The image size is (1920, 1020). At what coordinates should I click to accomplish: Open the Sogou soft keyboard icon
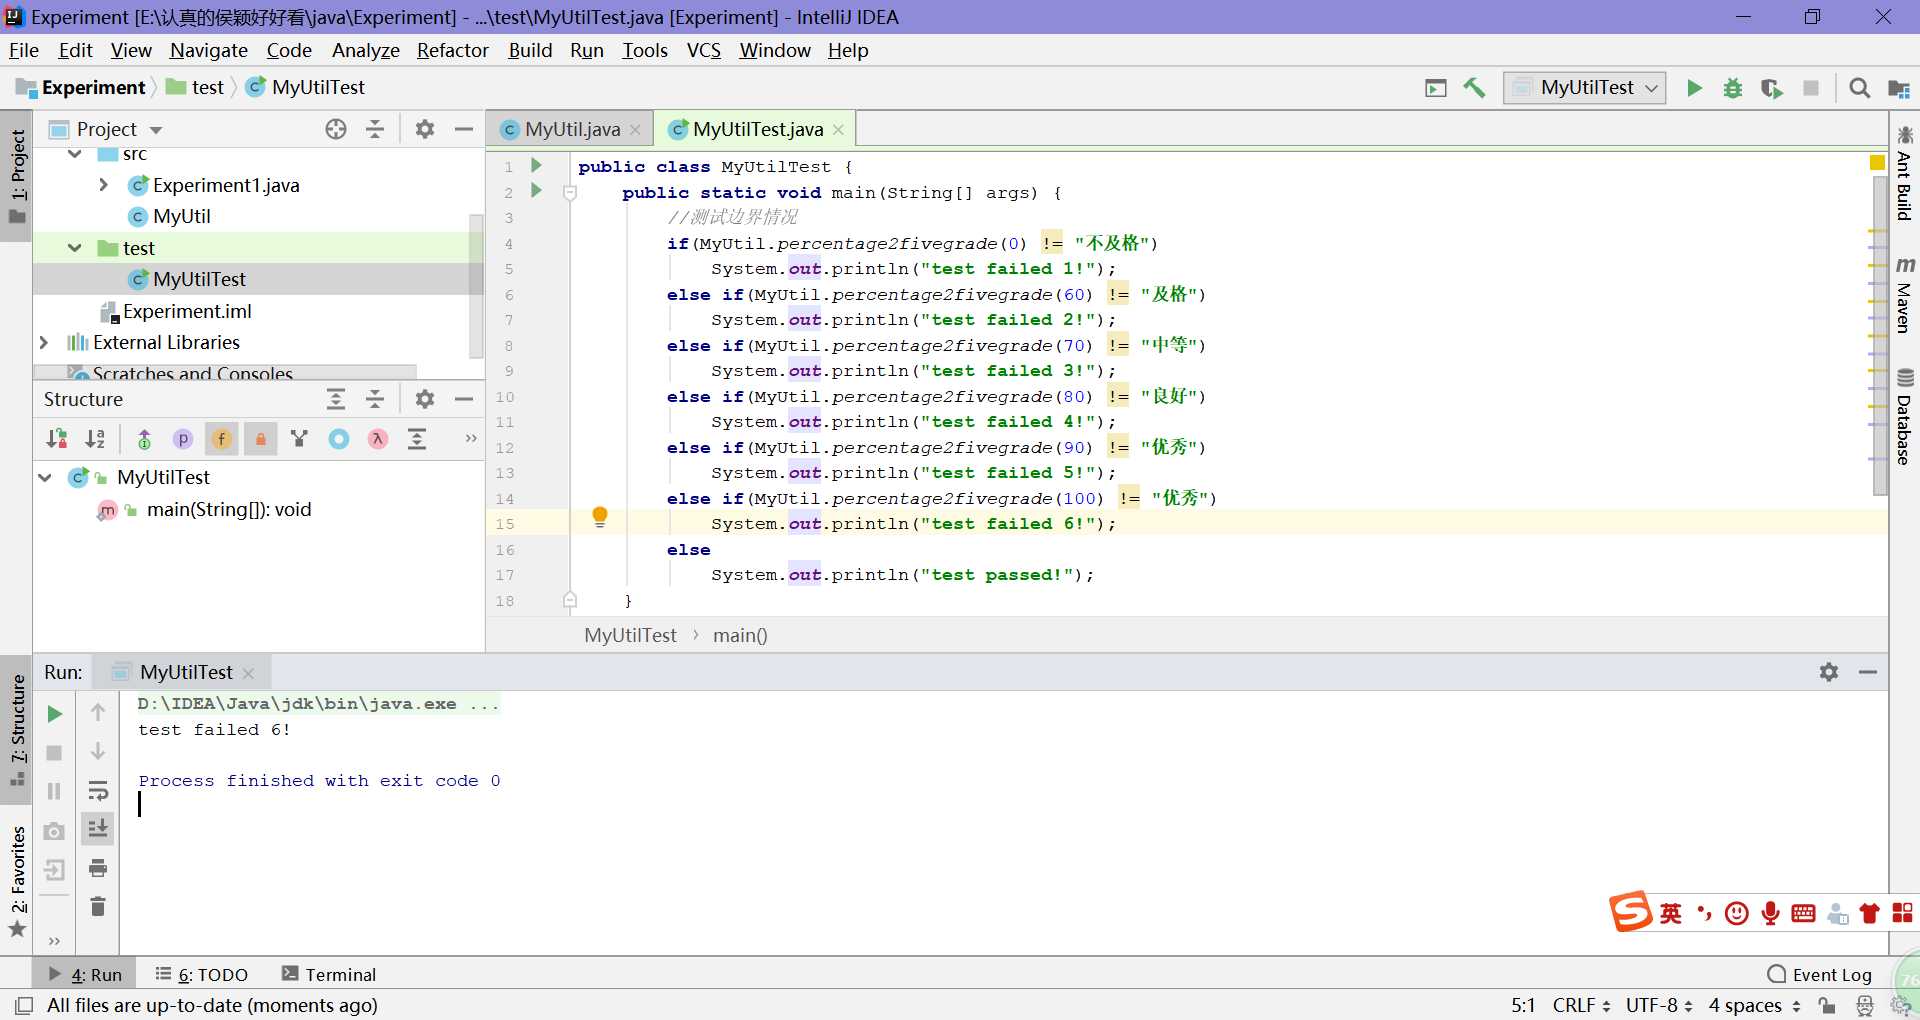point(1803,912)
